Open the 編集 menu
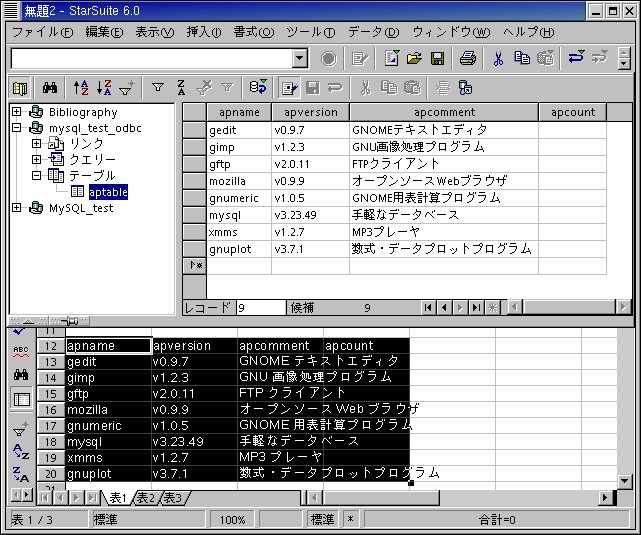 tap(104, 32)
